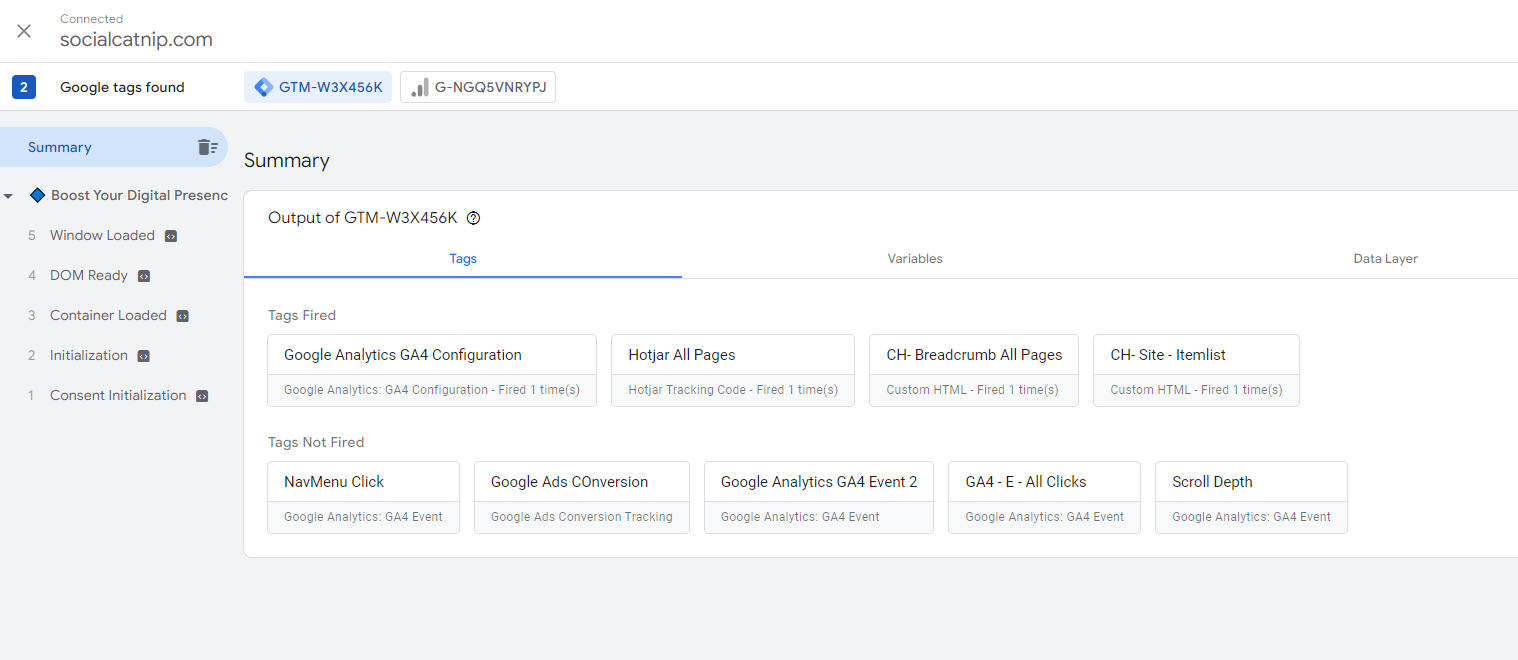1518x660 pixels.
Task: Open the Google Analytics GA4 Configuration tag card
Action: point(432,370)
